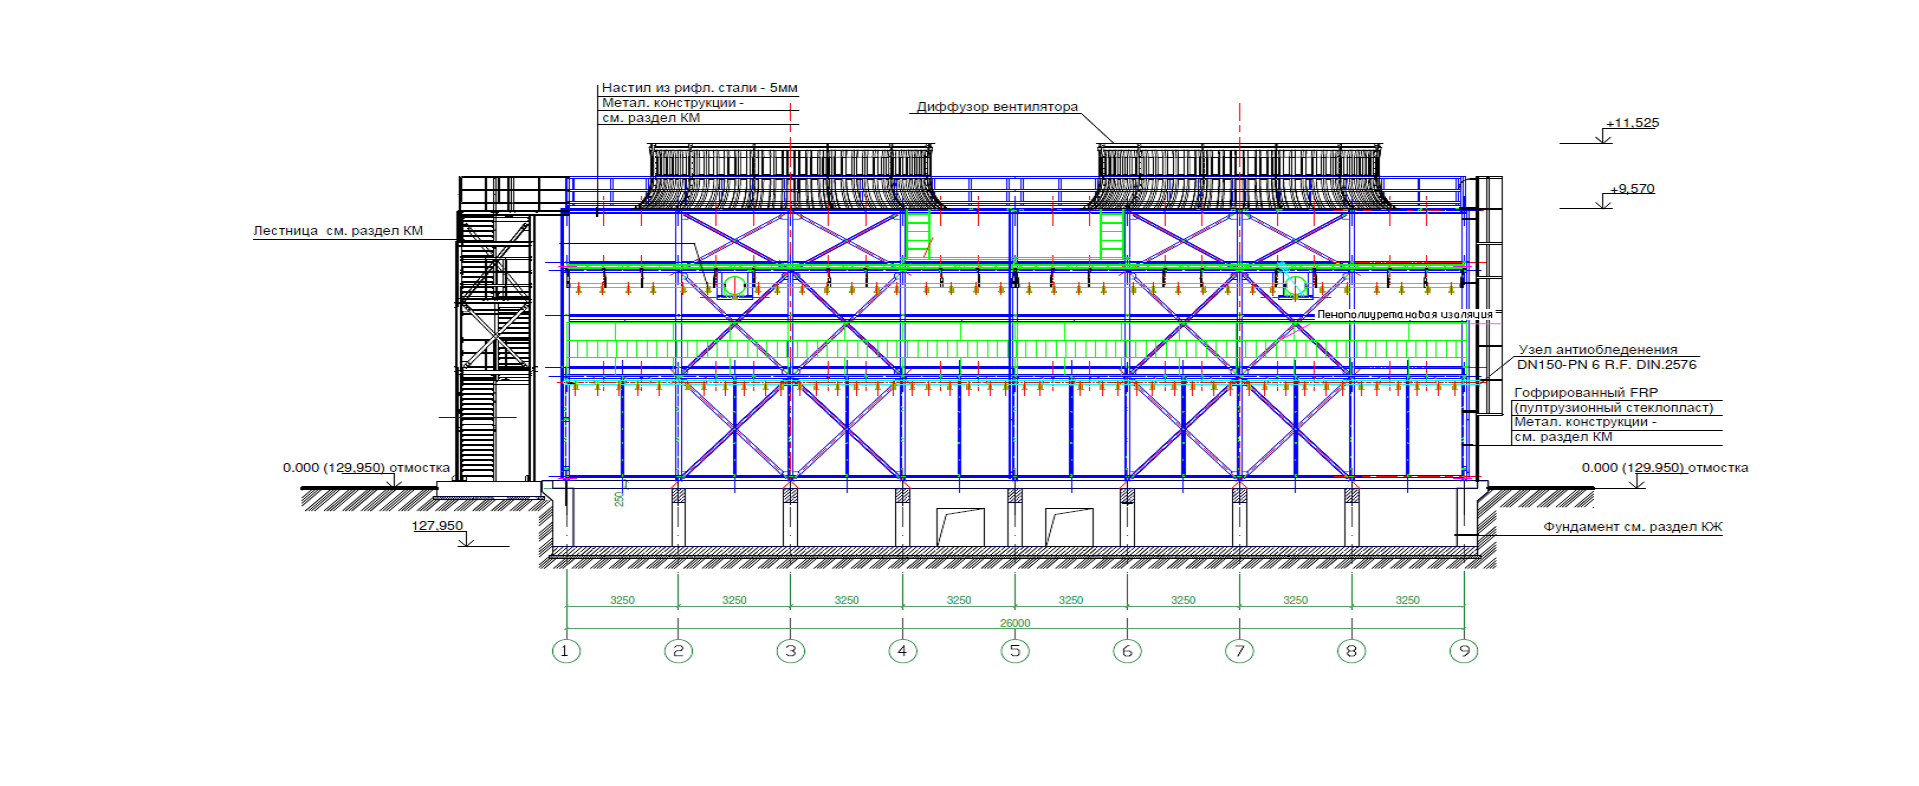The width and height of the screenshot is (1919, 786).
Task: Select the +11.525 elevation mark
Action: pos(1632,123)
